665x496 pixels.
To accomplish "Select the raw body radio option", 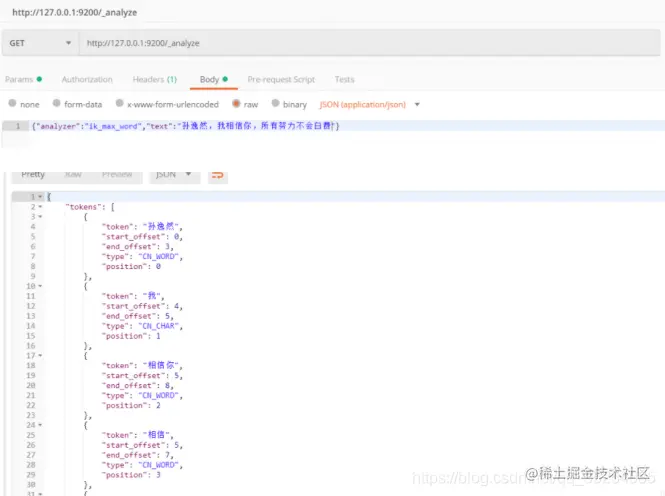I will click(x=236, y=103).
